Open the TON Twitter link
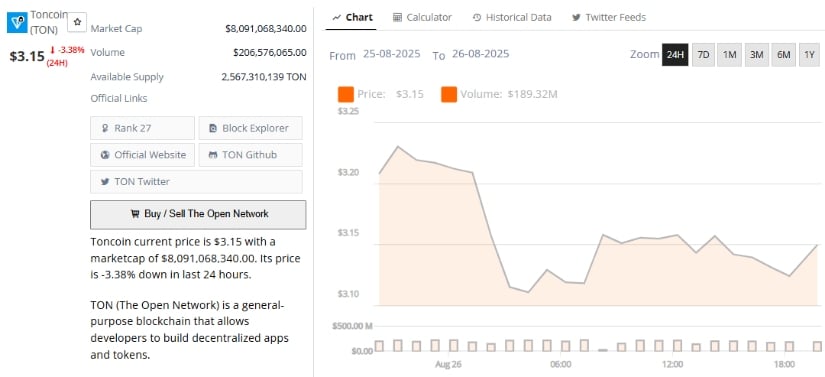The width and height of the screenshot is (825, 377). pyautogui.click(x=196, y=182)
